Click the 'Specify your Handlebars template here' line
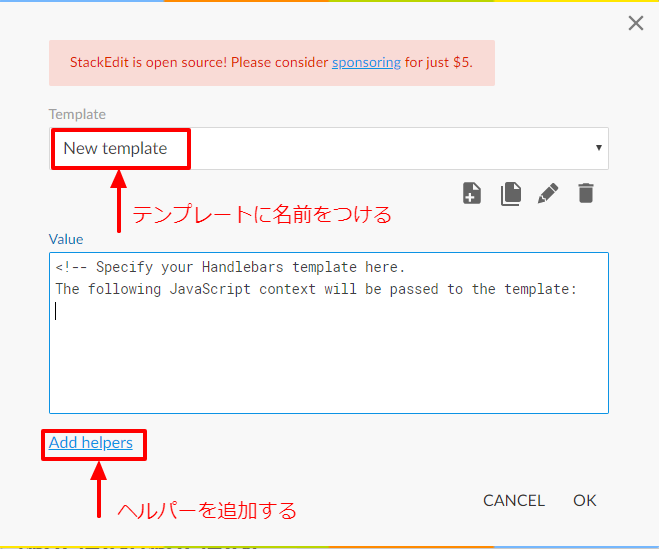Image resolution: width=659 pixels, height=549 pixels. click(230, 267)
